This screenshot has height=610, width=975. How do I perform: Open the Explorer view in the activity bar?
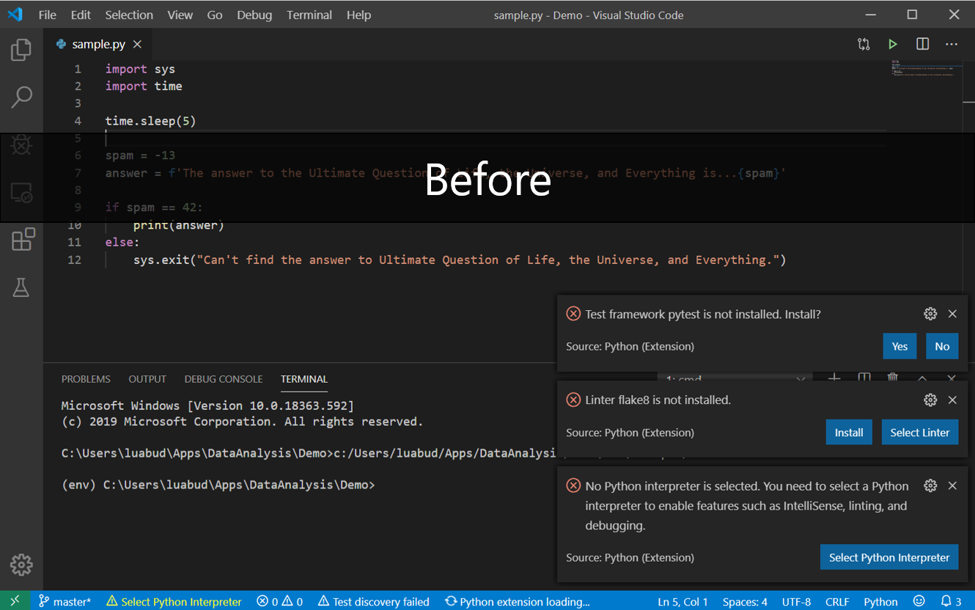click(x=21, y=49)
